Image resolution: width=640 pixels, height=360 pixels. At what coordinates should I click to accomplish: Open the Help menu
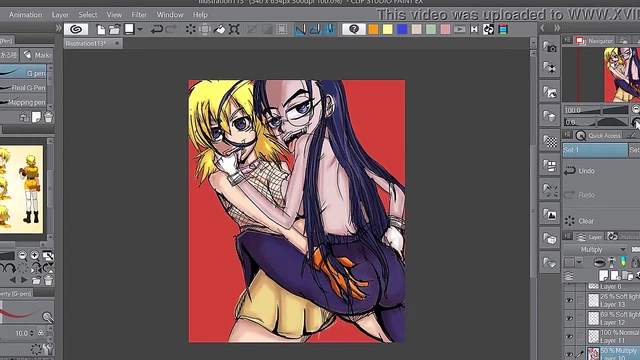point(200,15)
